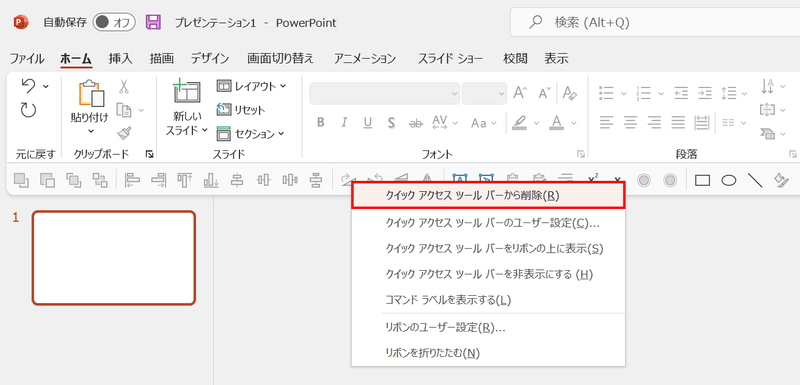Image resolution: width=800 pixels, height=385 pixels.
Task: Switch to the Design tab
Action: point(210,59)
